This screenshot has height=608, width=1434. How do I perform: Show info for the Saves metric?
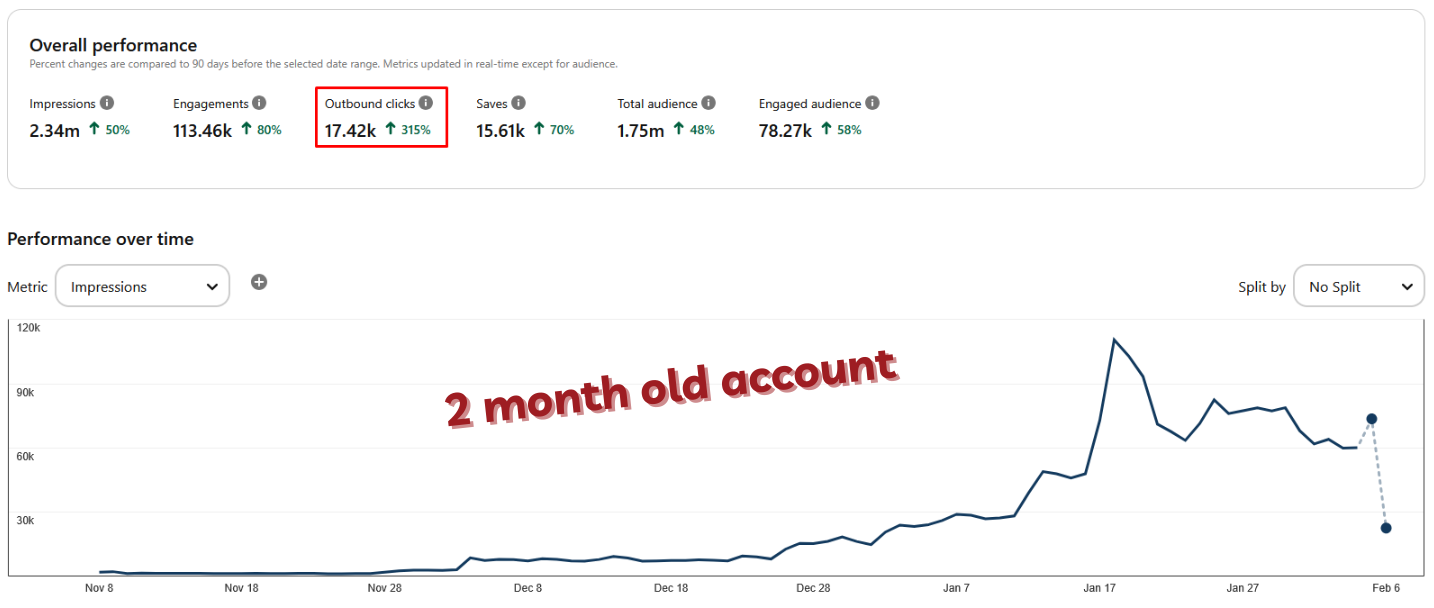click(518, 103)
